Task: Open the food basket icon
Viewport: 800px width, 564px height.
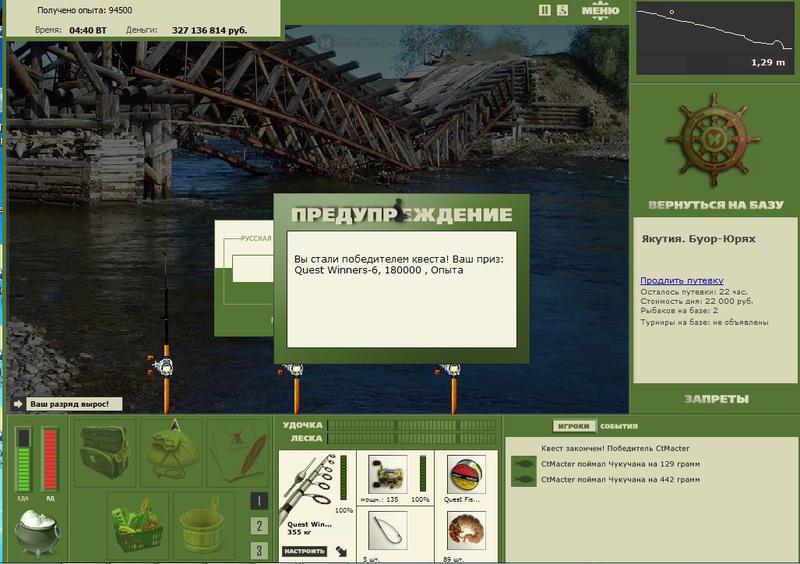Action: point(137,526)
